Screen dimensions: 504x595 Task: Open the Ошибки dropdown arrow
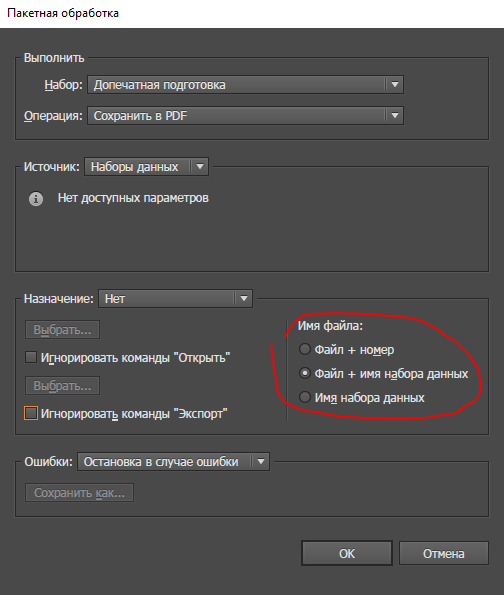tap(261, 461)
